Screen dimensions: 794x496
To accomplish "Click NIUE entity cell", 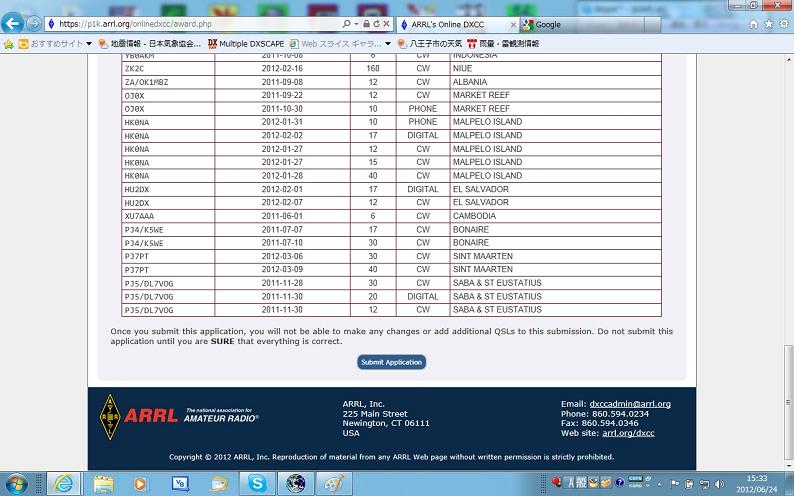I will [555, 68].
